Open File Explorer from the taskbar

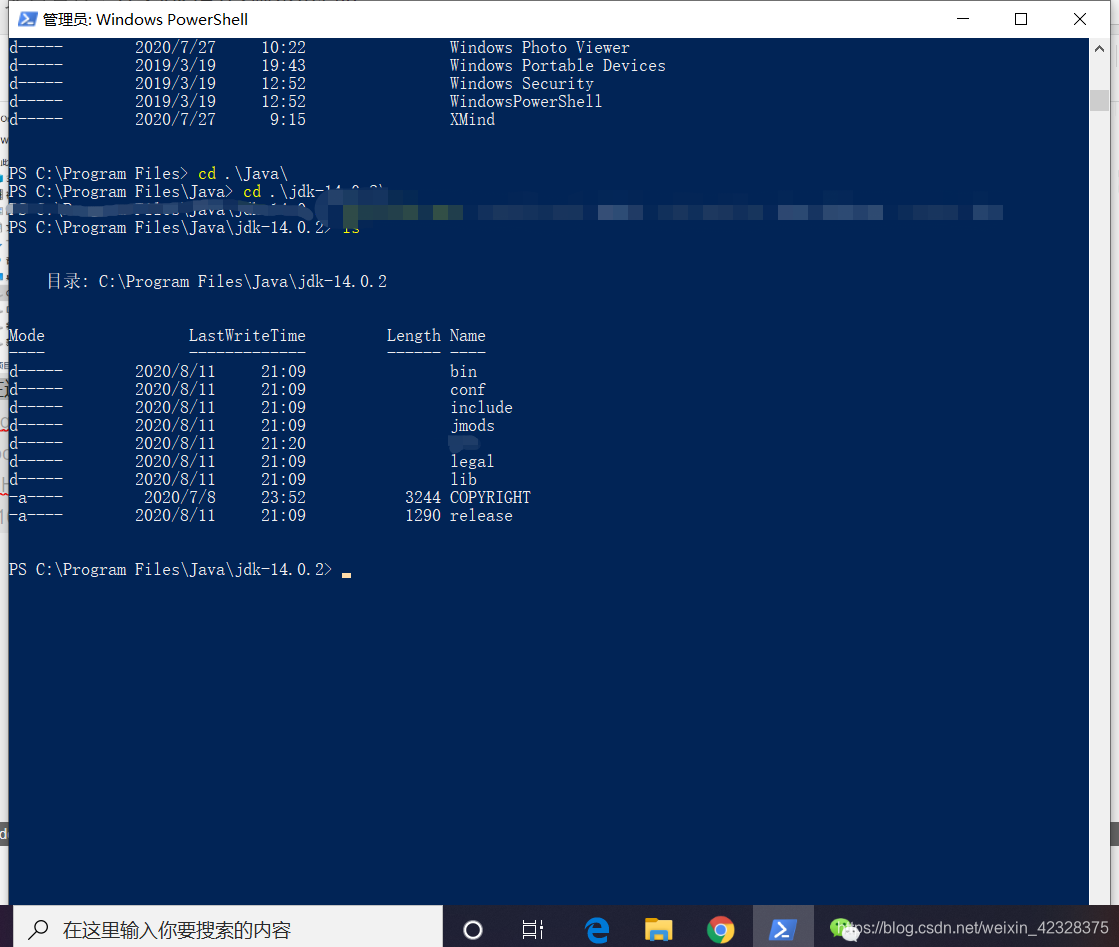[658, 930]
